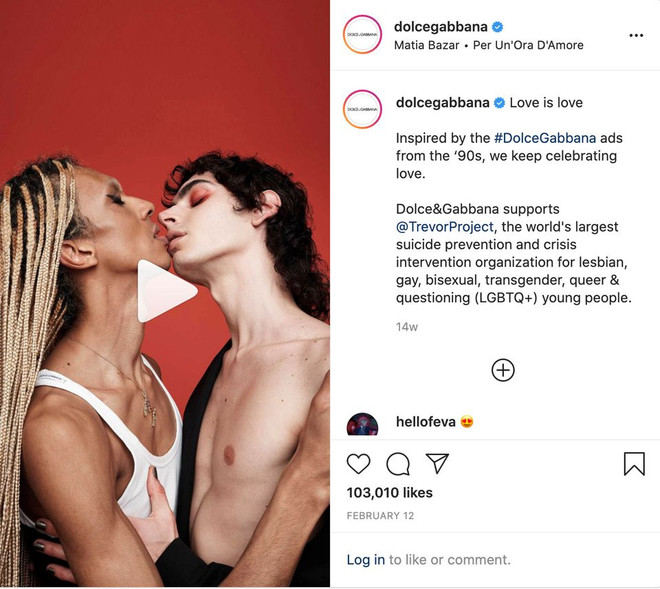Open hellofeva commenter username
Image resolution: width=660 pixels, height=589 pixels.
tap(426, 422)
